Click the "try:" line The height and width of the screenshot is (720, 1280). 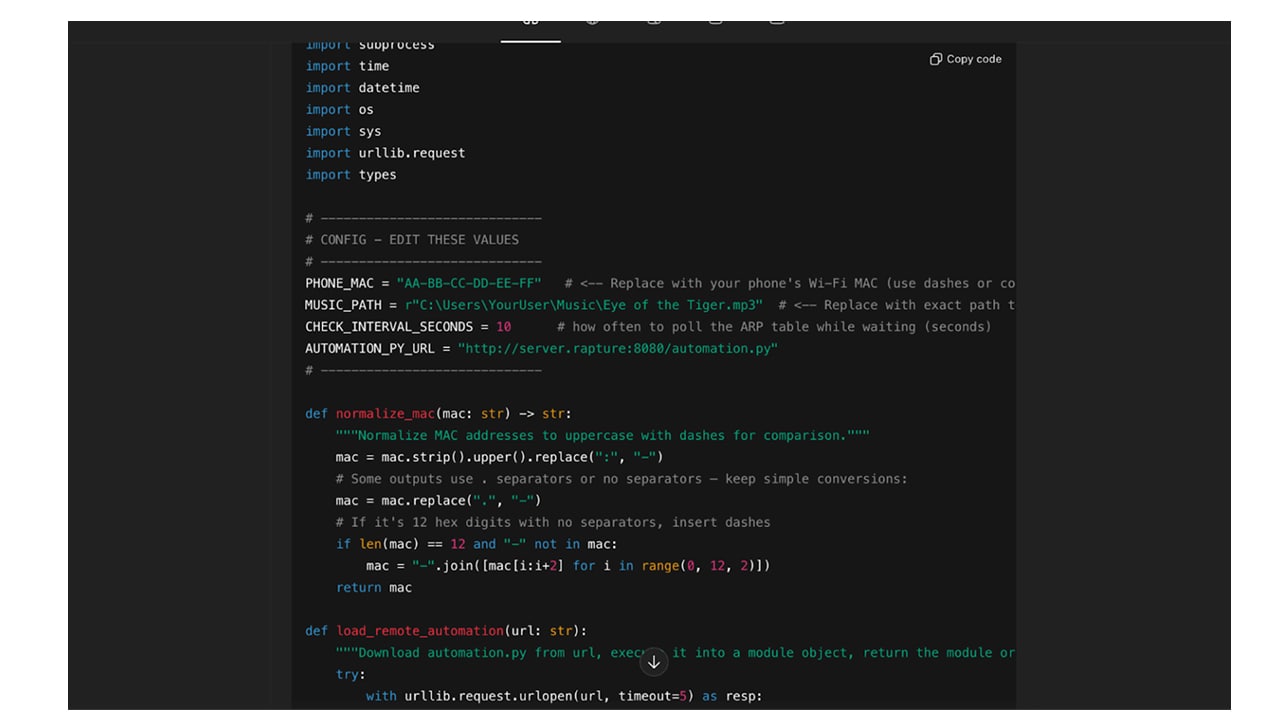(351, 675)
